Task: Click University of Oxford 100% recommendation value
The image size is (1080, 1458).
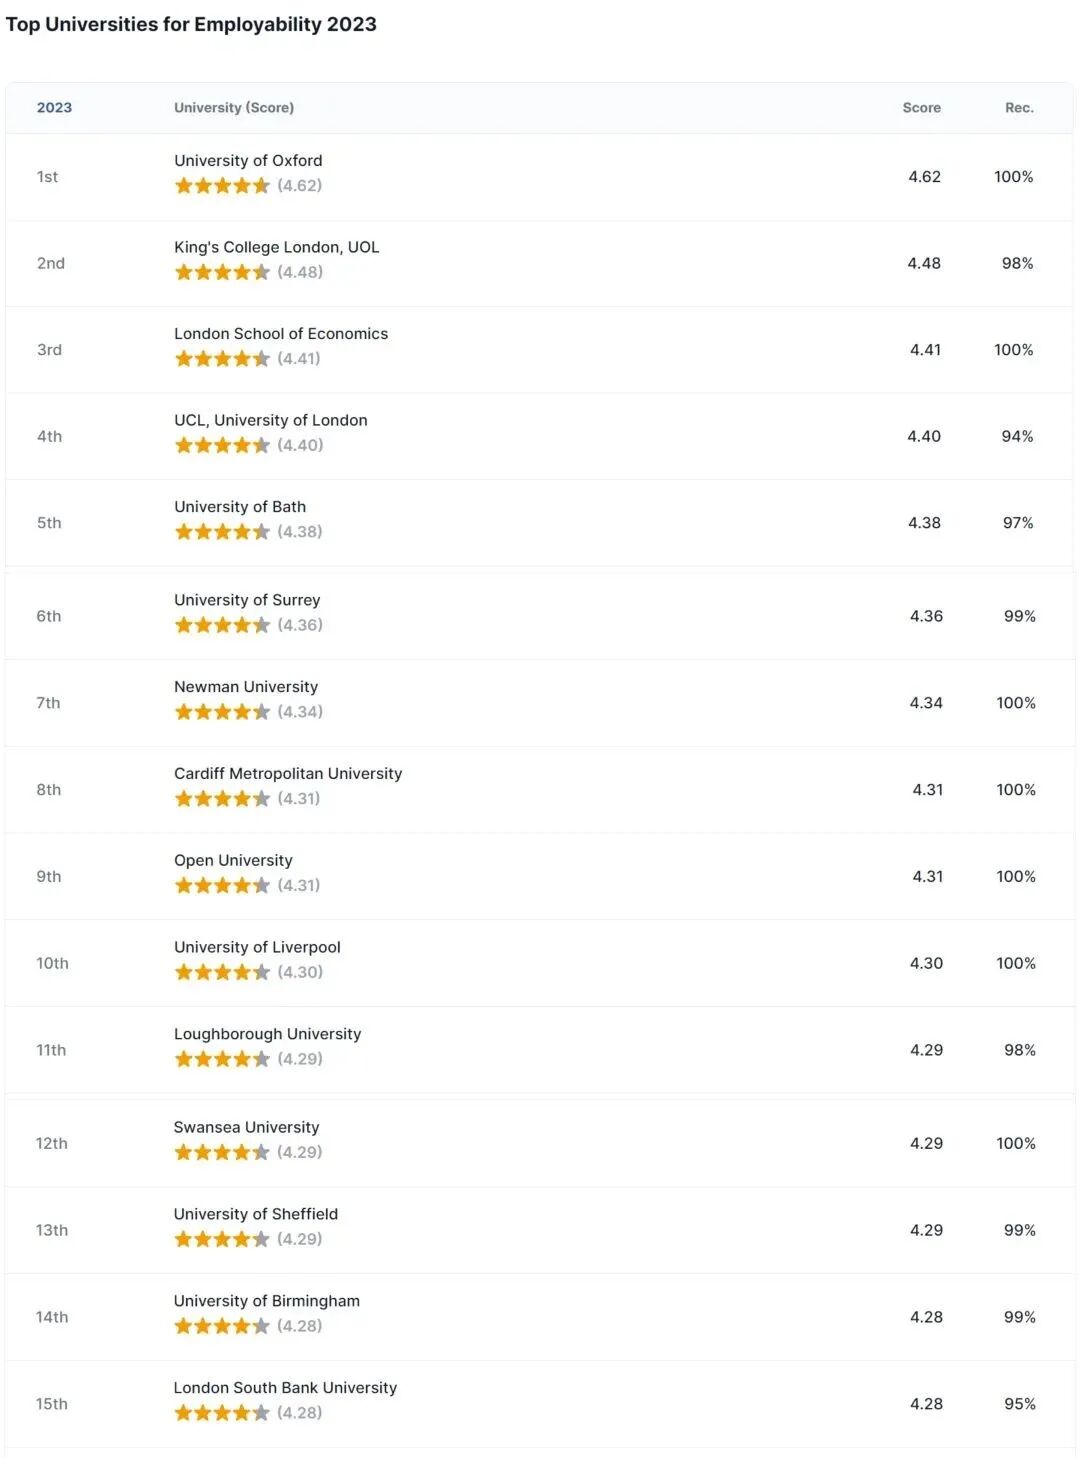Action: tap(1013, 177)
